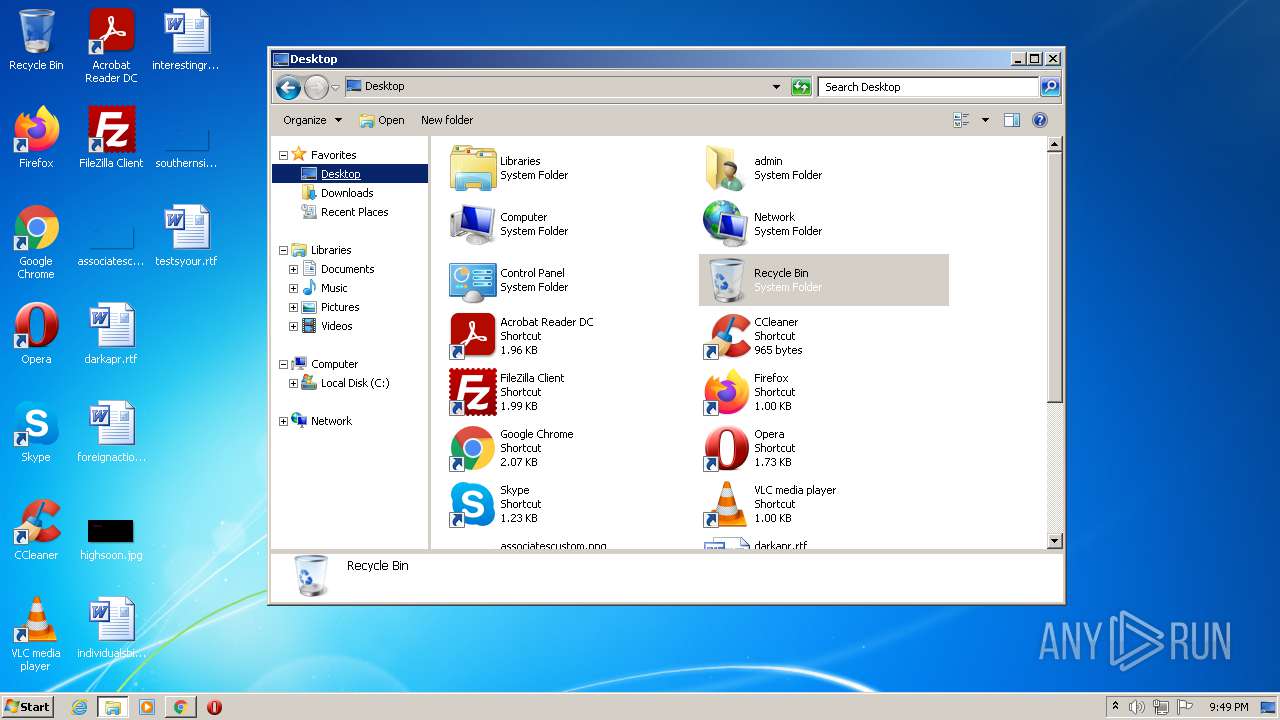Click the search magnifier icon
The image size is (1280, 720).
(x=1049, y=87)
